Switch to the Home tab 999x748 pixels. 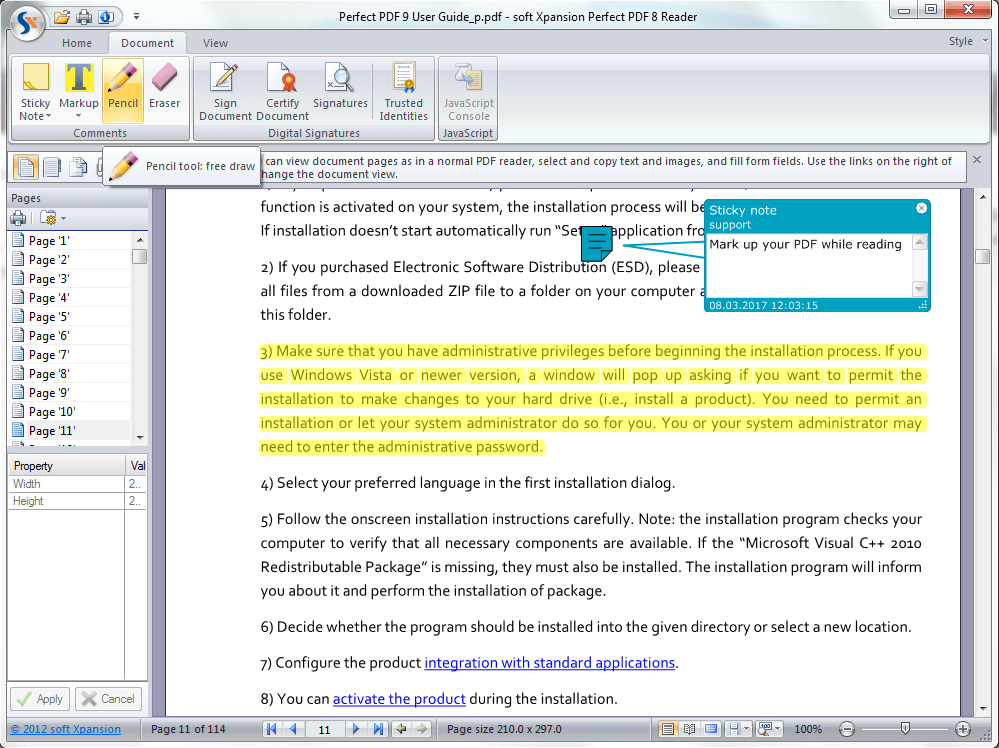pyautogui.click(x=77, y=43)
